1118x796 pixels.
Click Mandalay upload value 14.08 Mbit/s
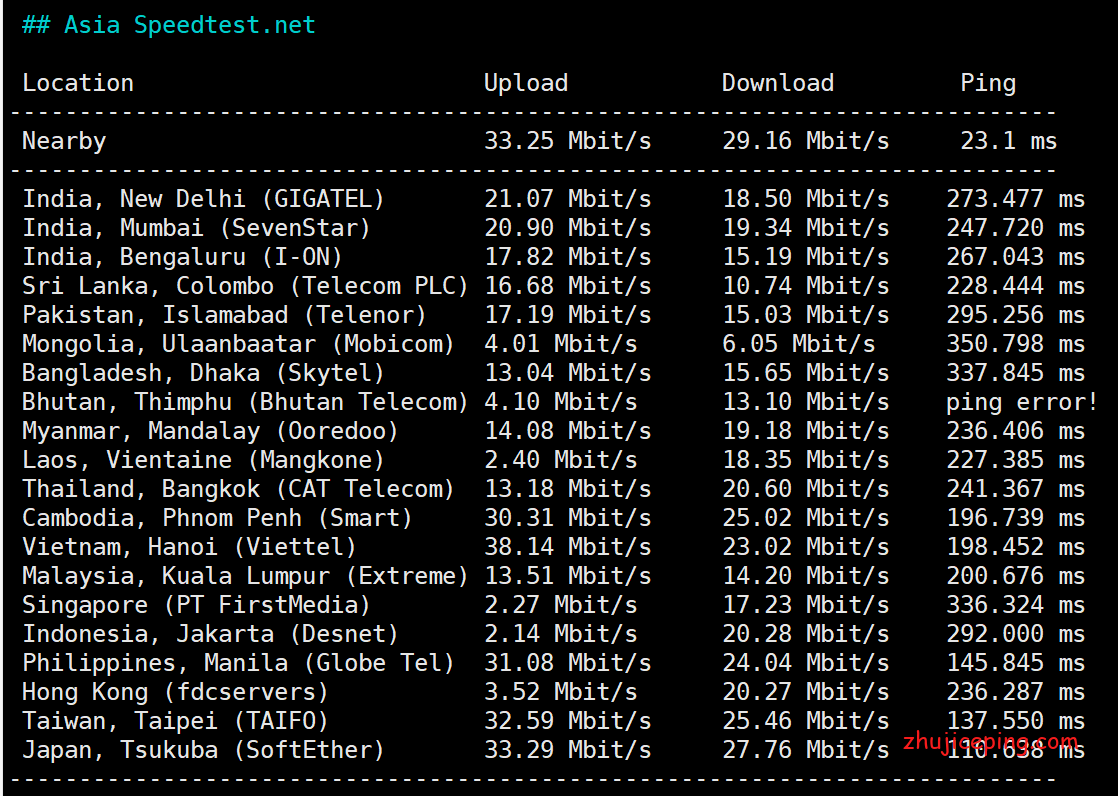click(x=568, y=431)
